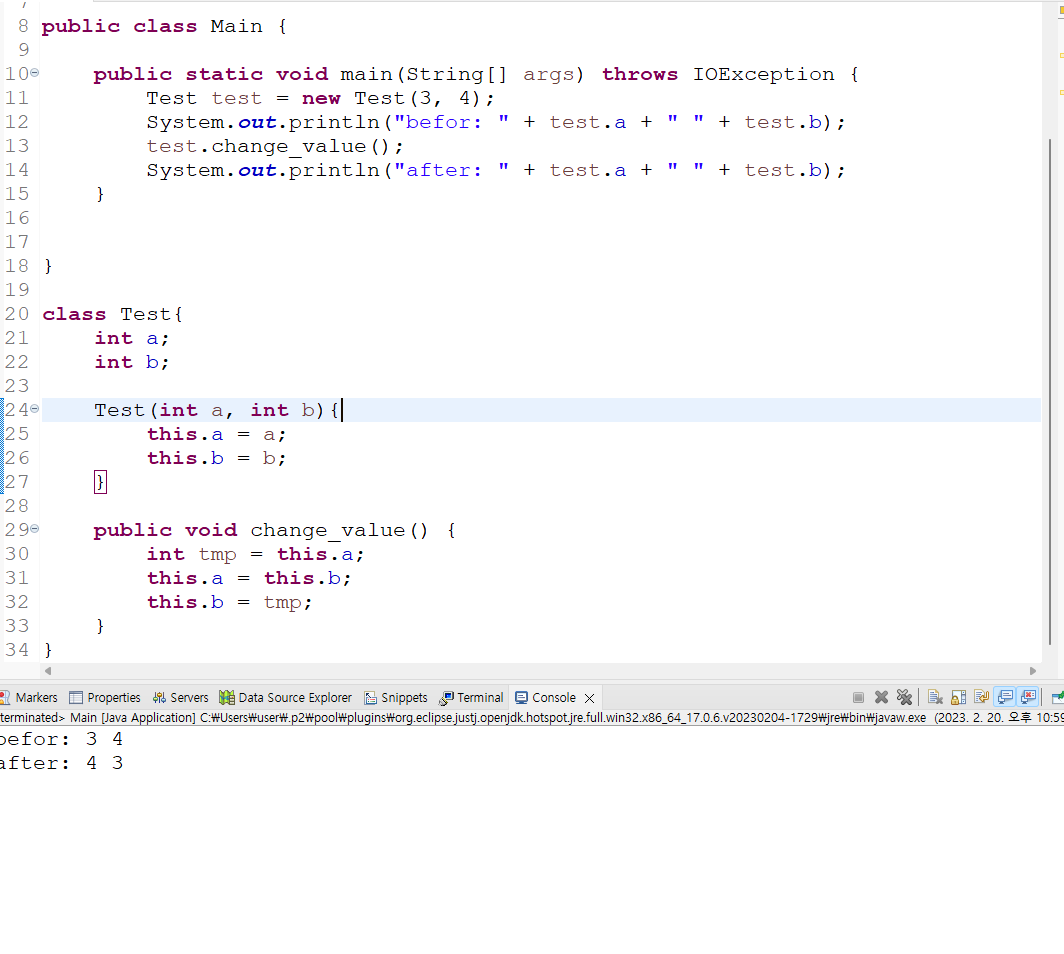Click the Properties tab icon
This screenshot has height=954, width=1064.
tap(76, 698)
